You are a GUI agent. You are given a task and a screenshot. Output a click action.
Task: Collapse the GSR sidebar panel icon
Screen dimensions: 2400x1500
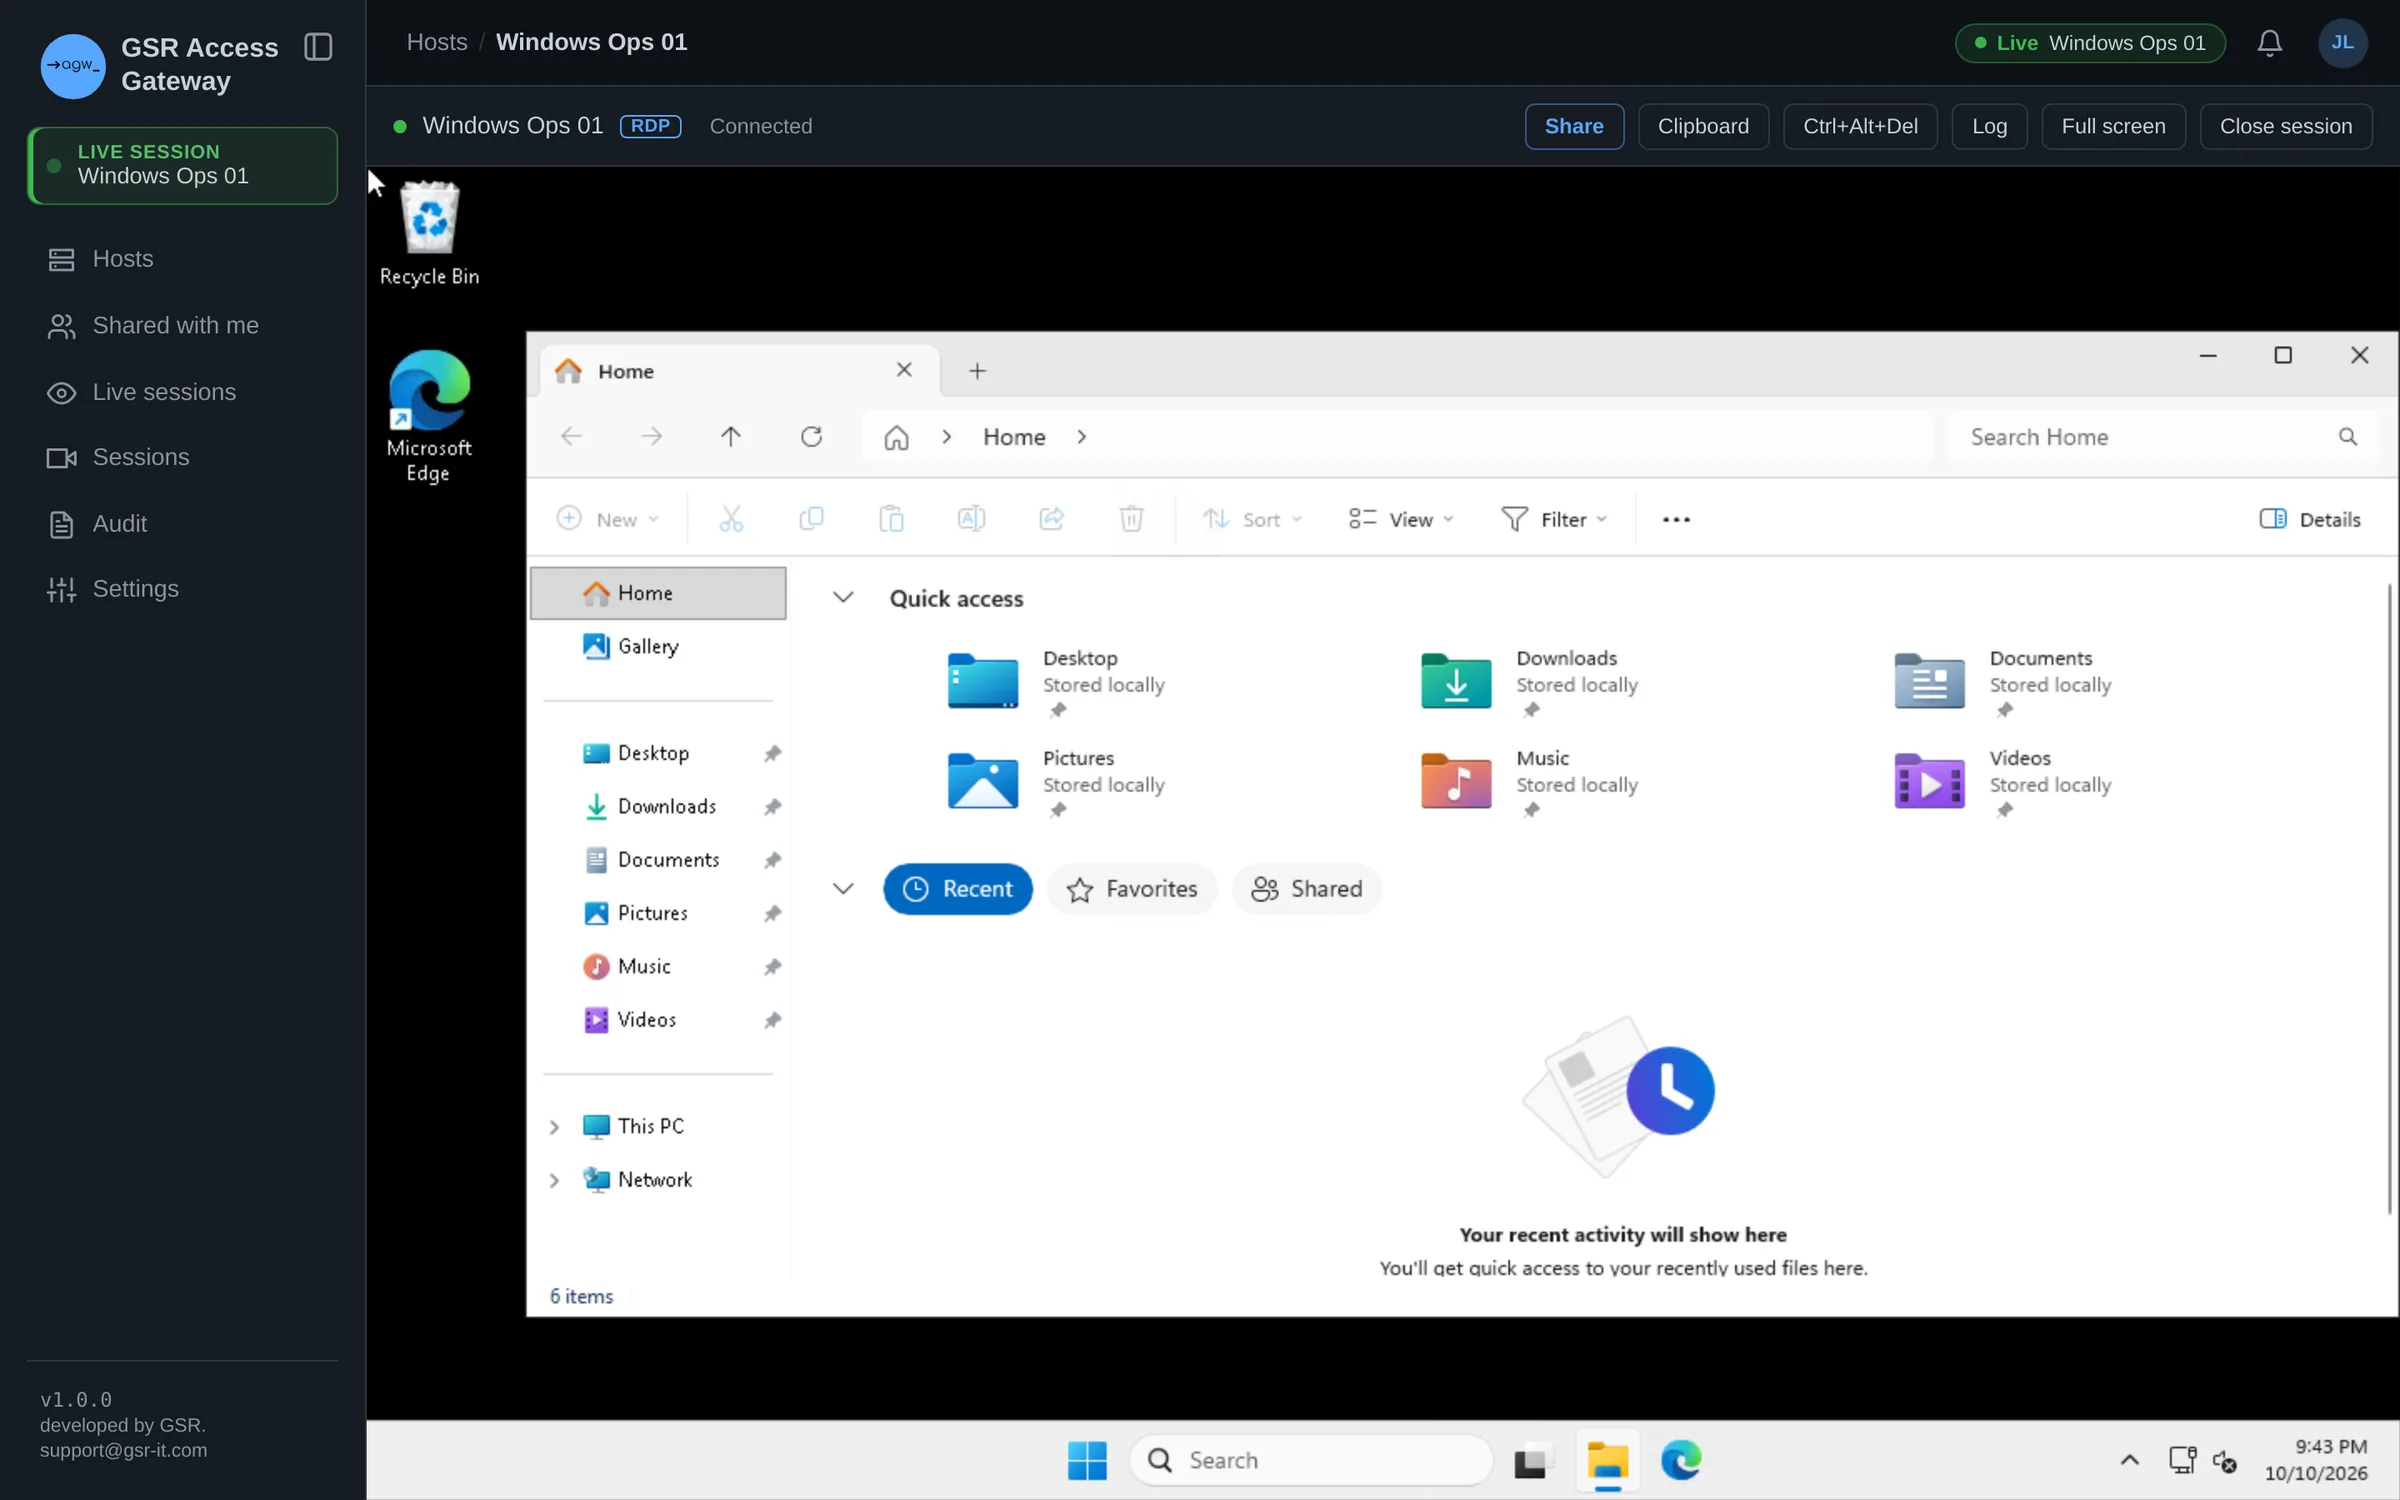[318, 47]
